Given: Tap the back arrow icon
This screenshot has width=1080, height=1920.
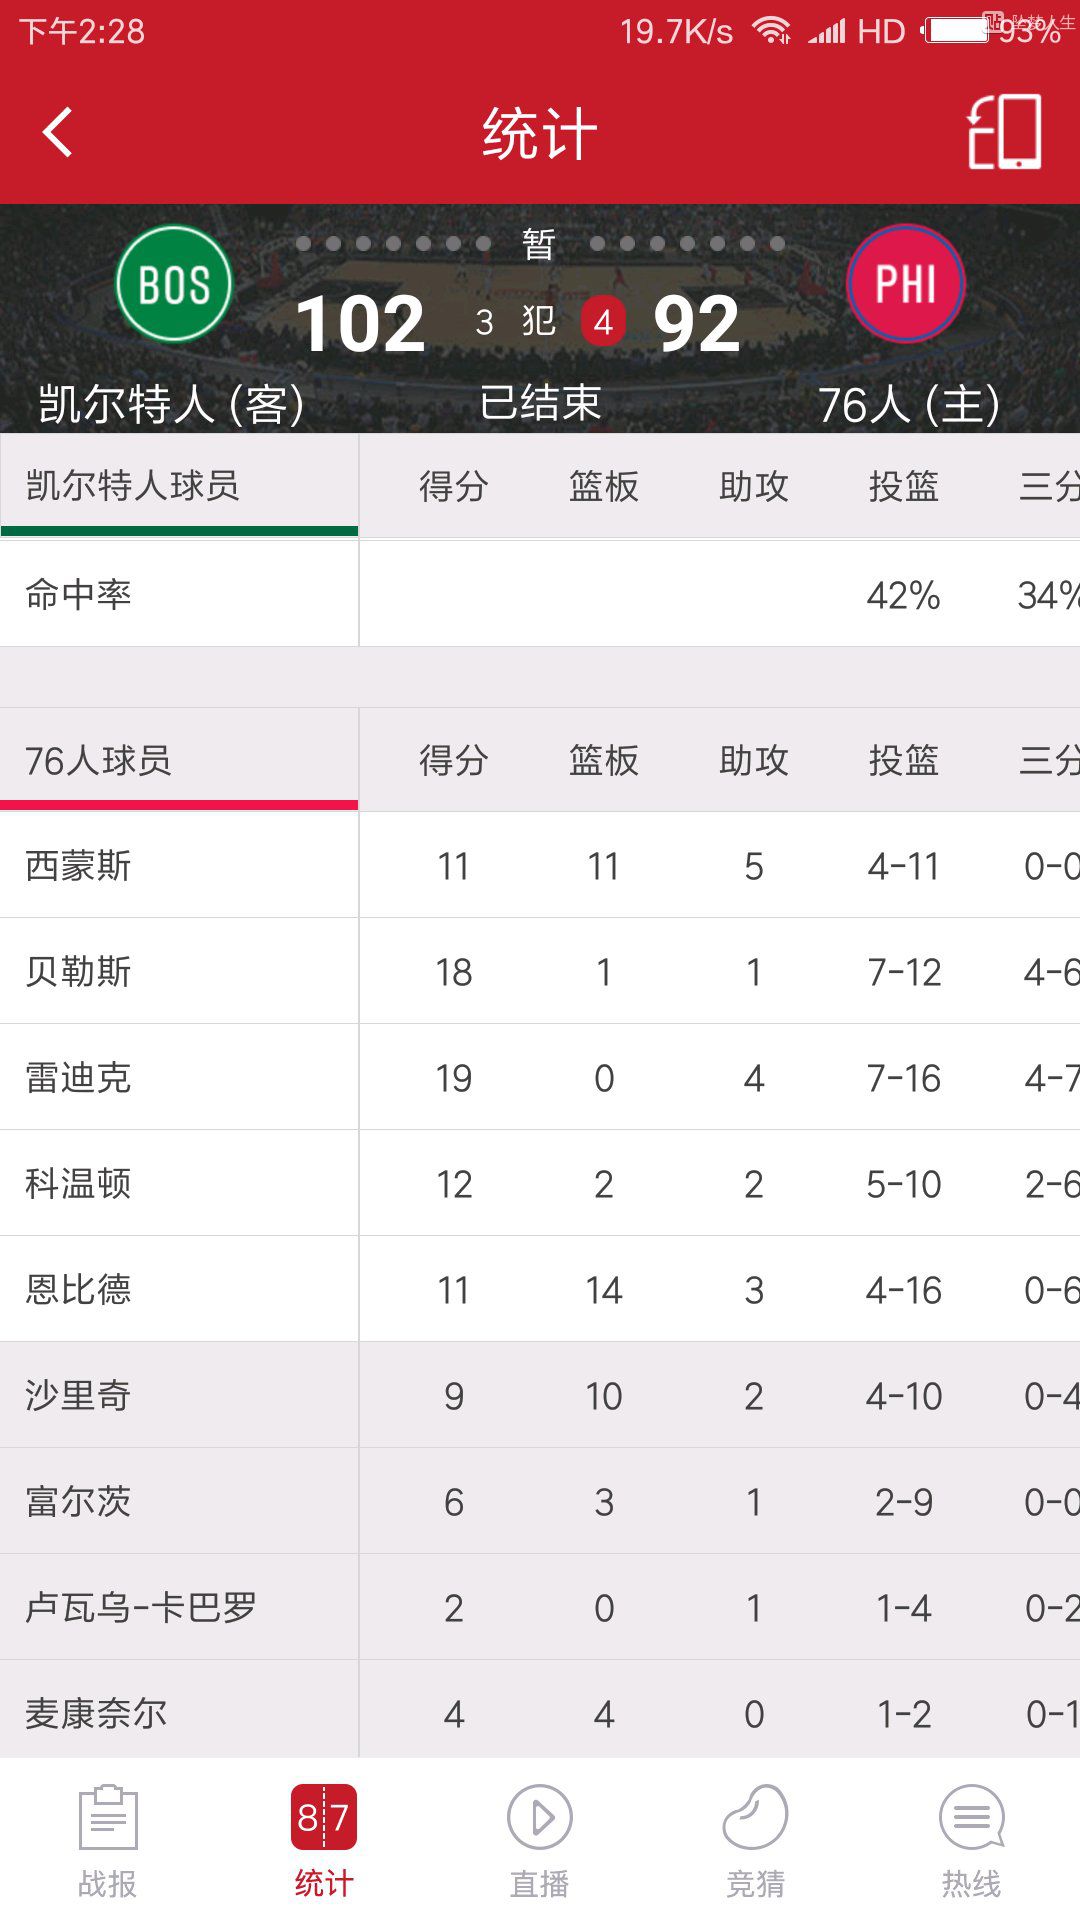Looking at the screenshot, I should (x=58, y=132).
